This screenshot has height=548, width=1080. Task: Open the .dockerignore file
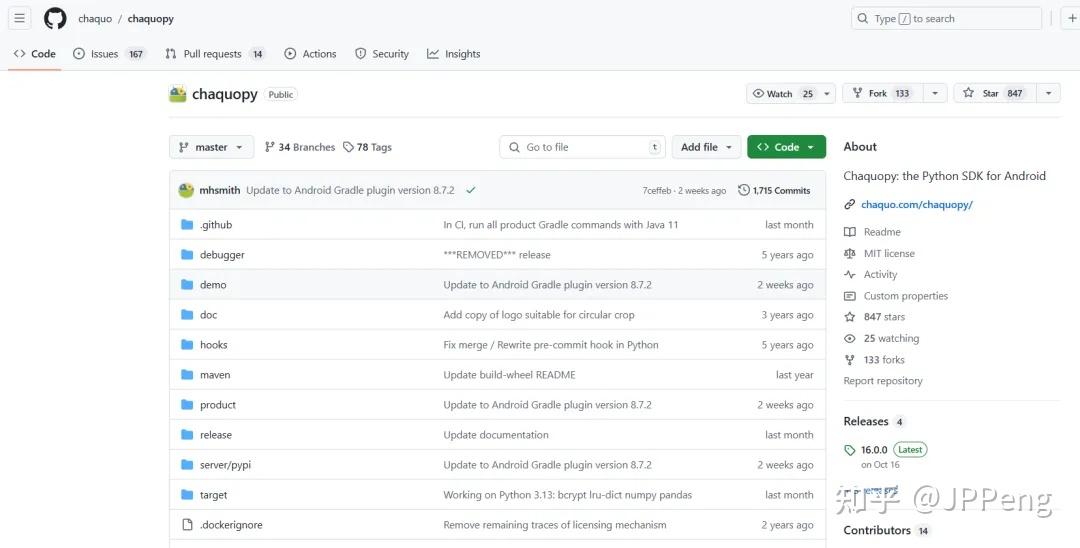coord(231,525)
